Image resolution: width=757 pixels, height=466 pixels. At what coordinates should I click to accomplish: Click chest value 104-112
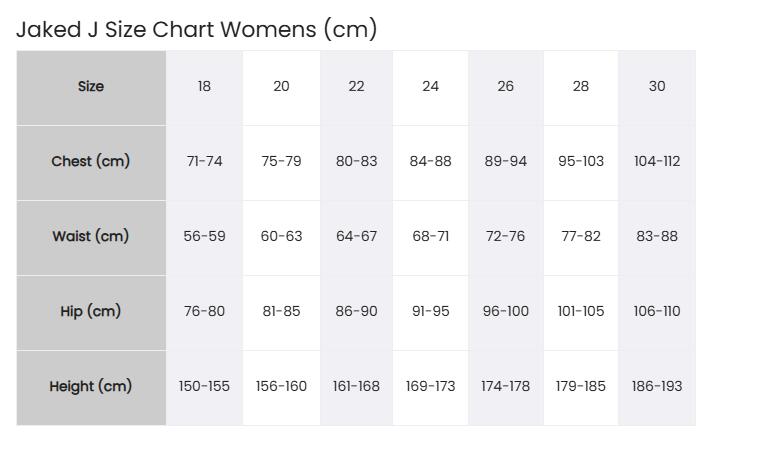tap(657, 161)
